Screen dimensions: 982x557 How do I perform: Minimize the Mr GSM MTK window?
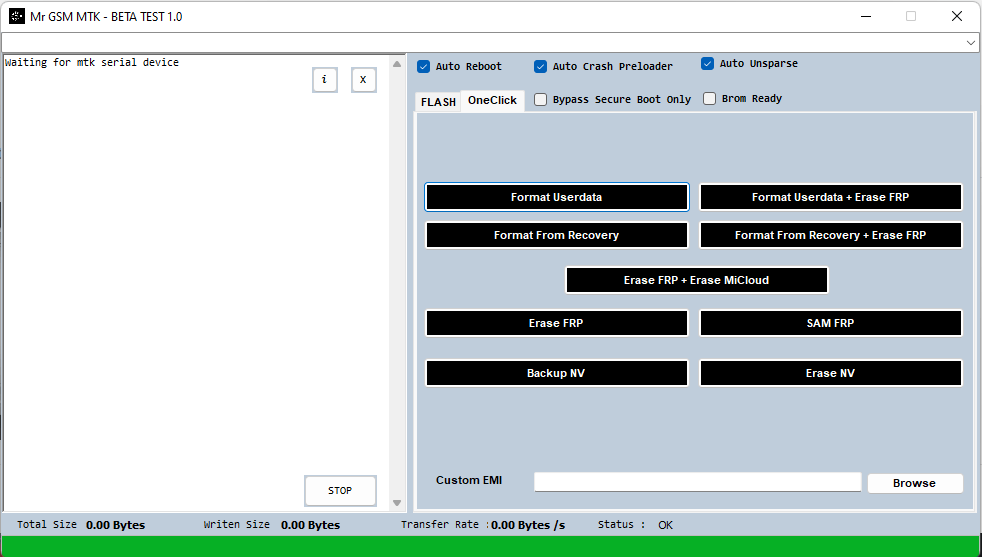point(866,16)
